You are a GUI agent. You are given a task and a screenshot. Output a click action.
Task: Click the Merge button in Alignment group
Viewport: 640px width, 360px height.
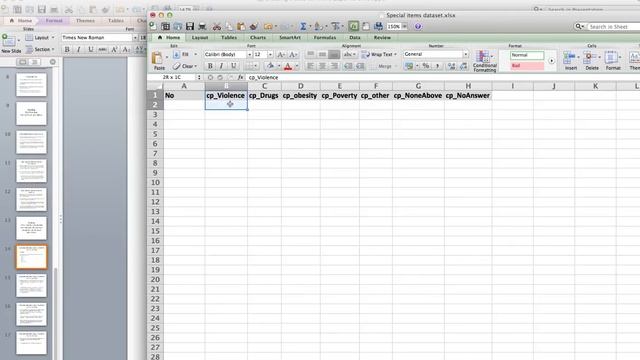coord(384,66)
